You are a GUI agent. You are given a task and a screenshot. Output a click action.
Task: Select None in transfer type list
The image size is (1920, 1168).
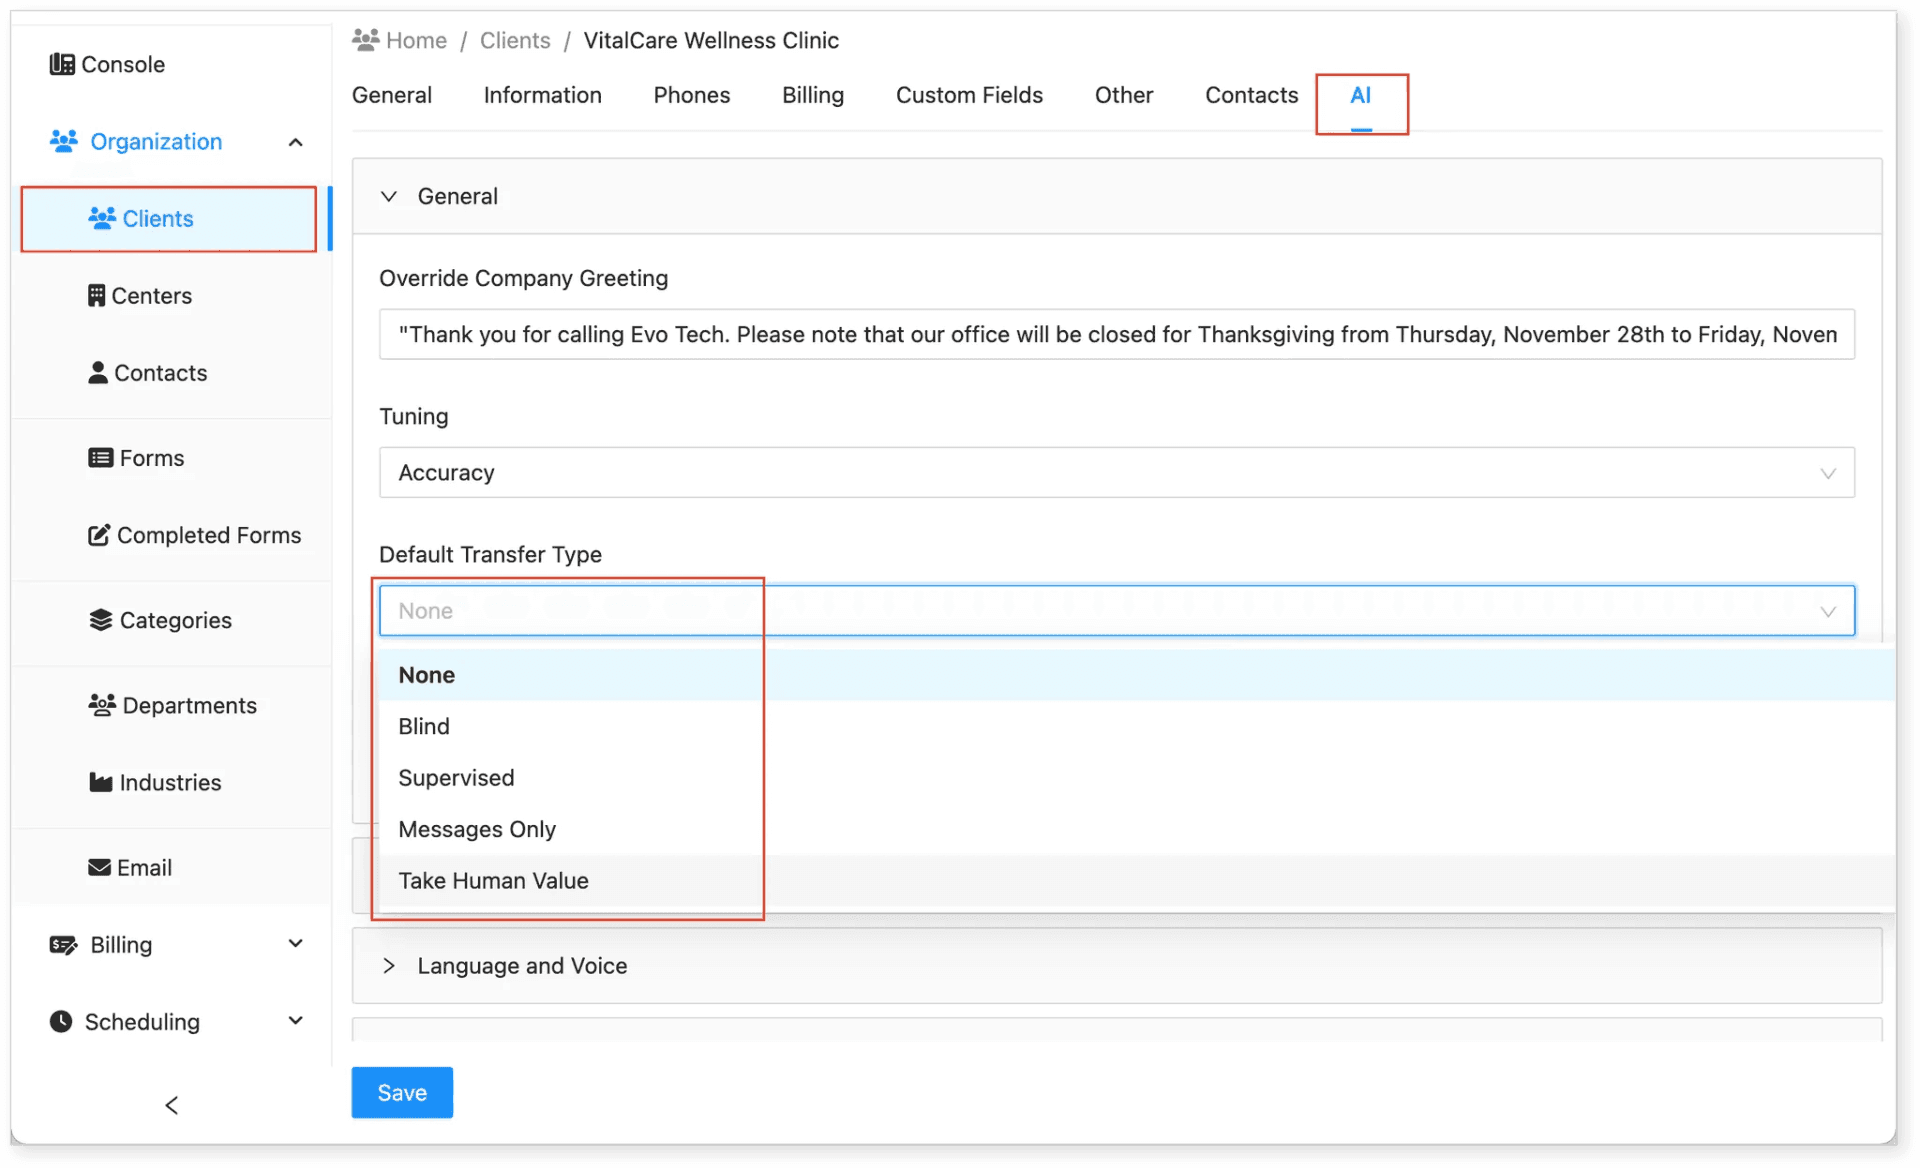(1136, 675)
